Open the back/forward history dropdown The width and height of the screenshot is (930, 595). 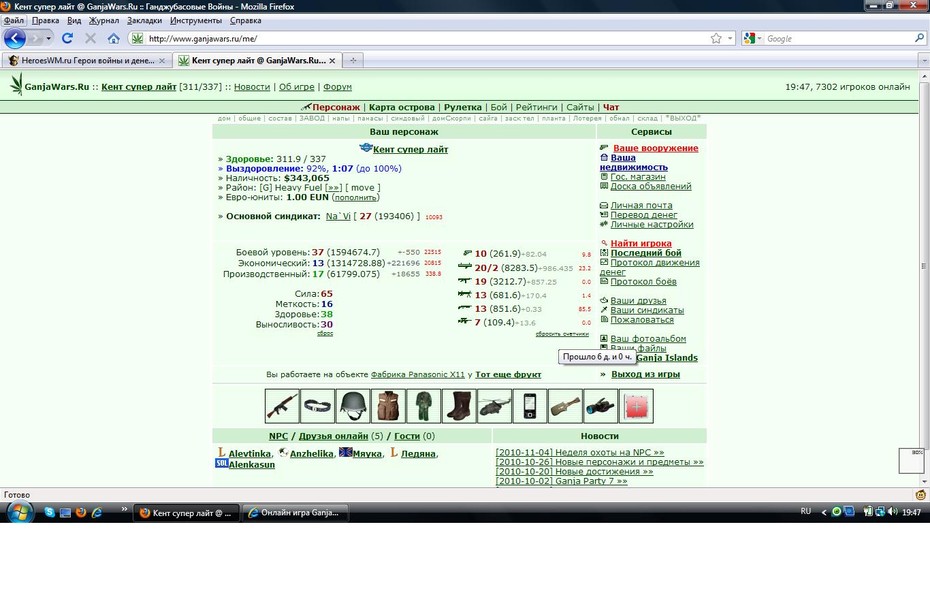tap(49, 39)
